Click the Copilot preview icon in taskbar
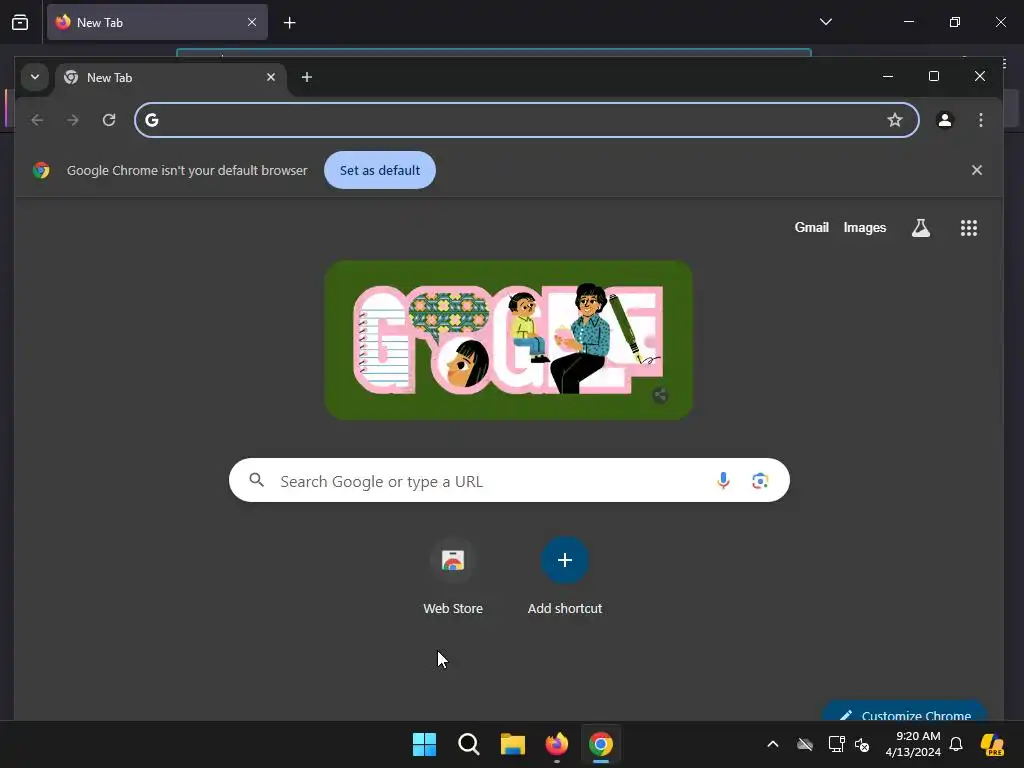1024x768 pixels. point(993,744)
